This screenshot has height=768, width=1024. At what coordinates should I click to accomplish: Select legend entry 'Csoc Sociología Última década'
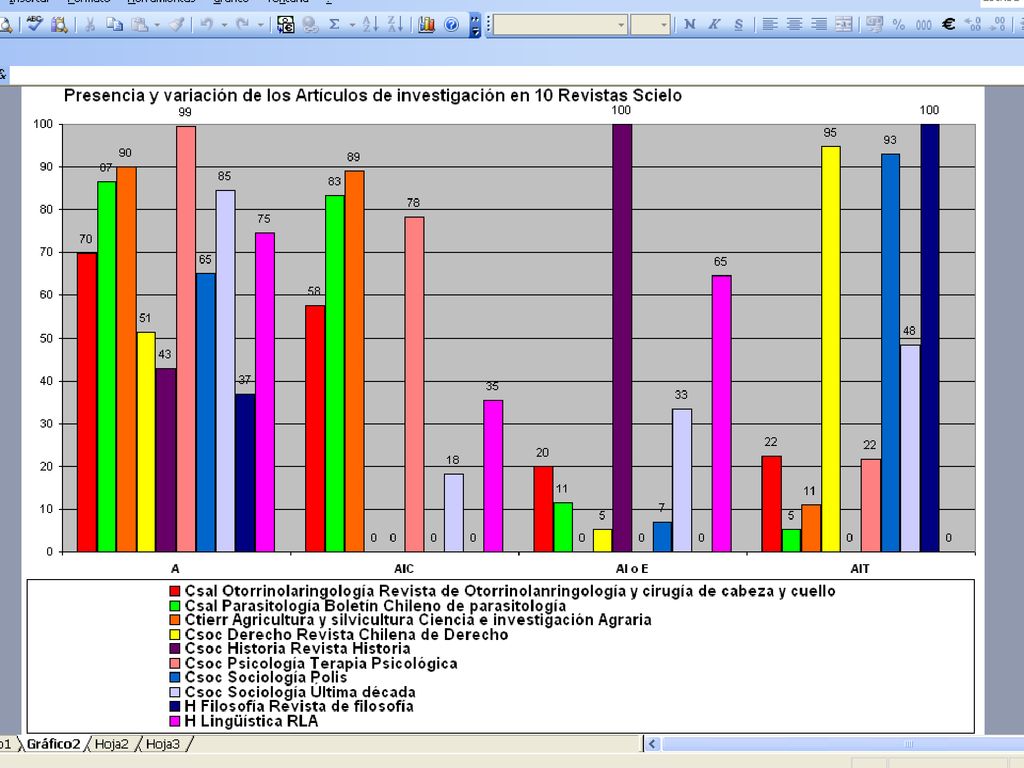pyautogui.click(x=300, y=692)
